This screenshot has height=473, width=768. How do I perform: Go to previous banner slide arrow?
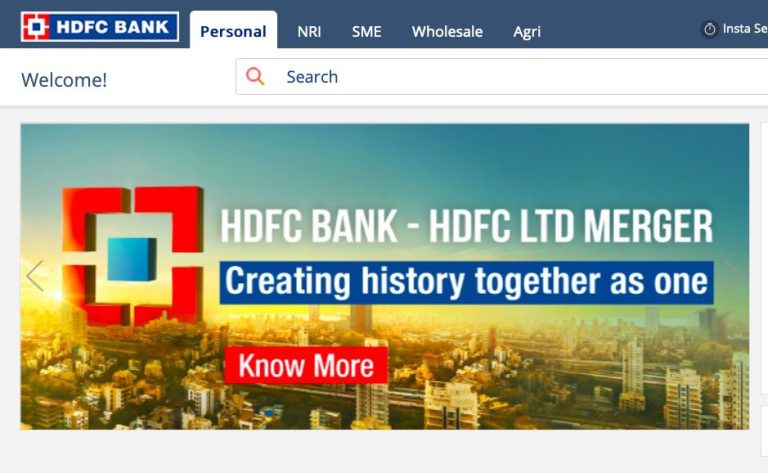tap(35, 276)
